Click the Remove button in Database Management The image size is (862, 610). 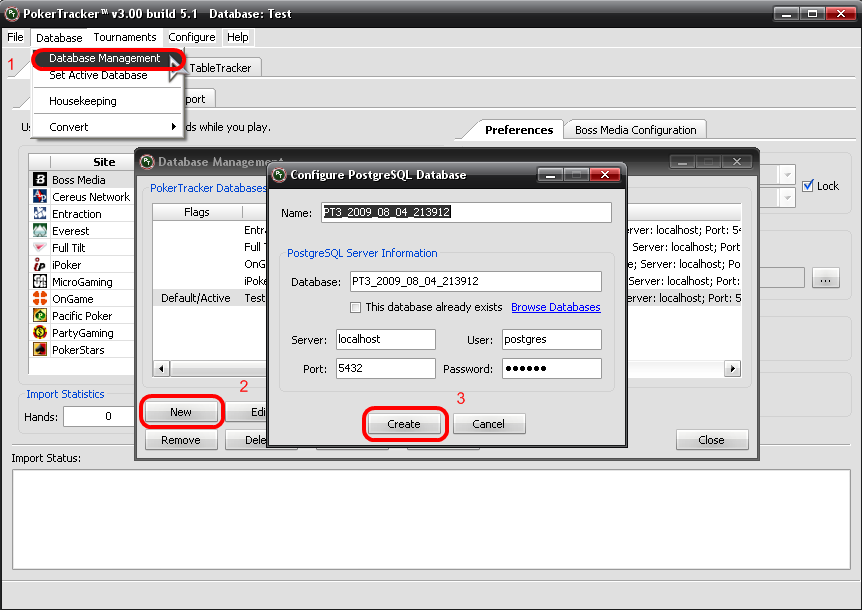click(x=181, y=440)
